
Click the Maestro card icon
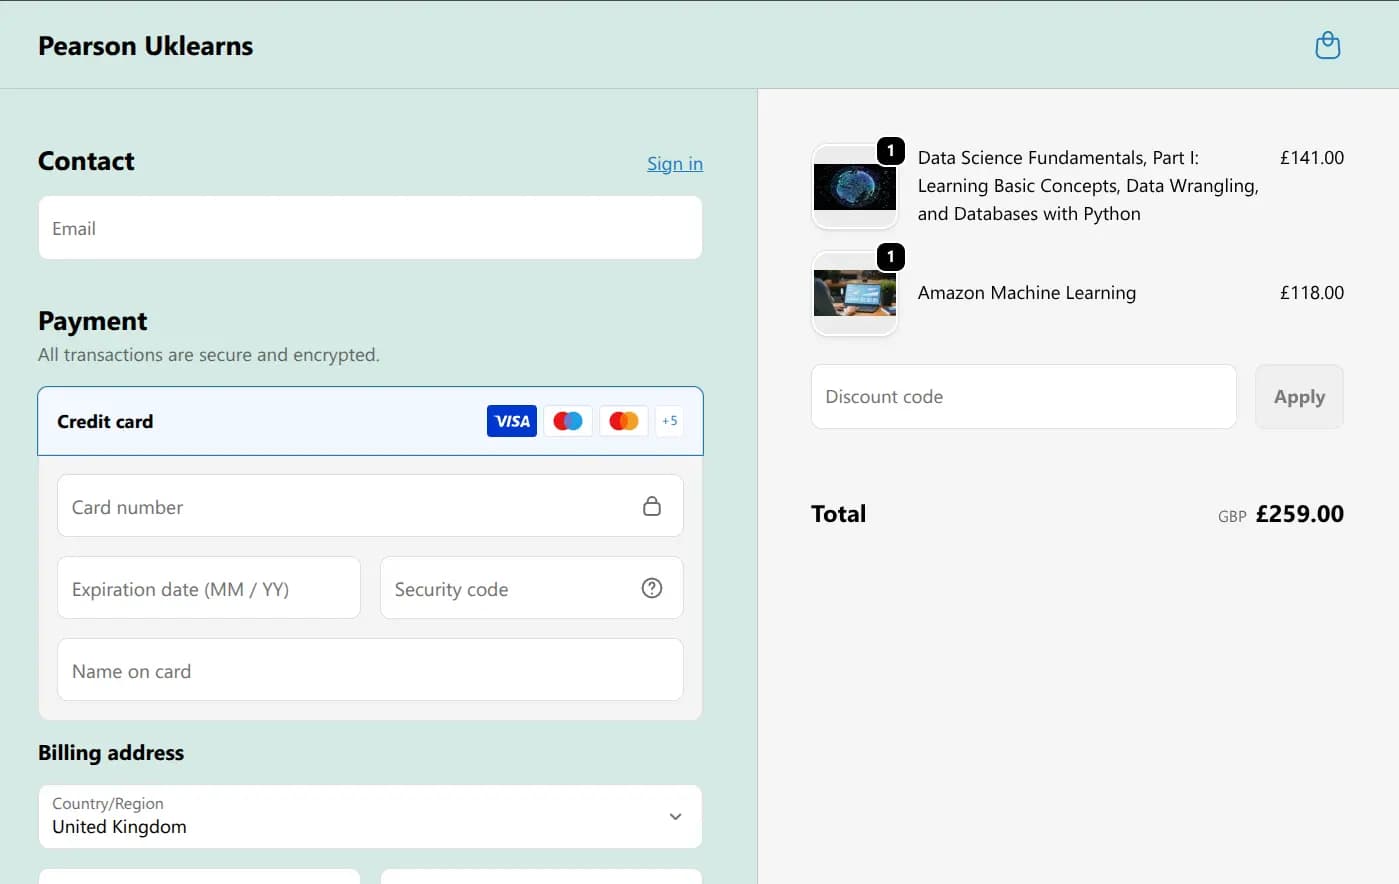568,421
